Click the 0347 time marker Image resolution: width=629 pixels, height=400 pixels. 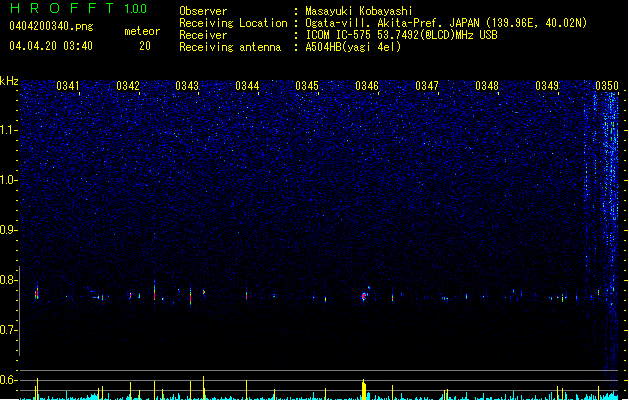pos(427,86)
